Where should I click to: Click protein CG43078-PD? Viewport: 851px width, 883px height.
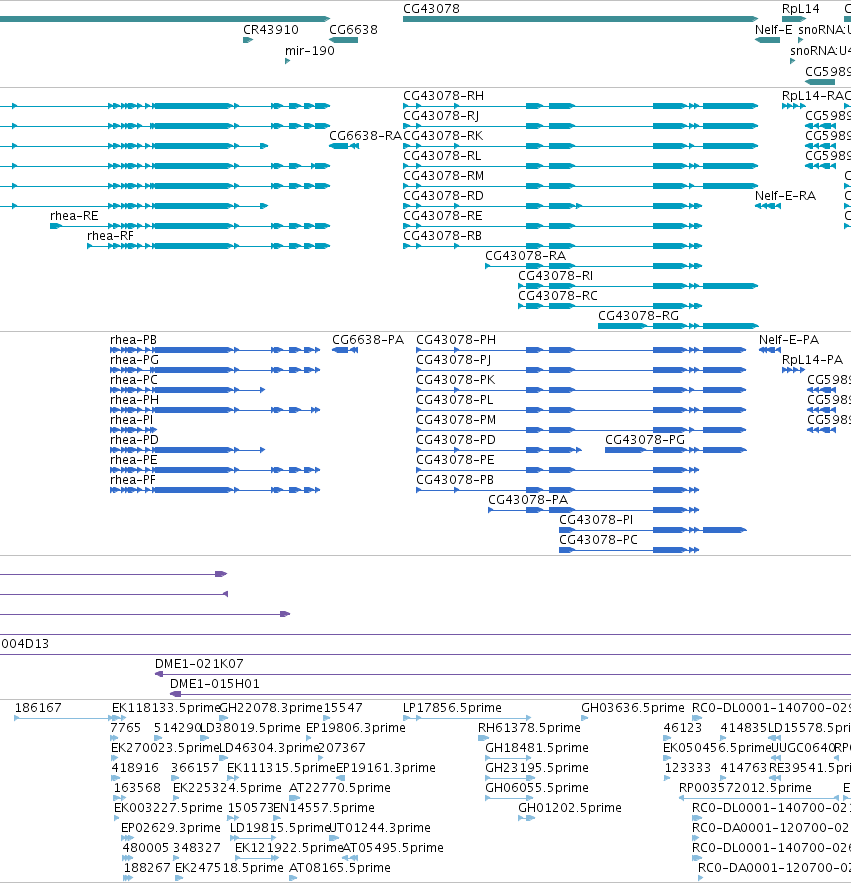point(499,450)
